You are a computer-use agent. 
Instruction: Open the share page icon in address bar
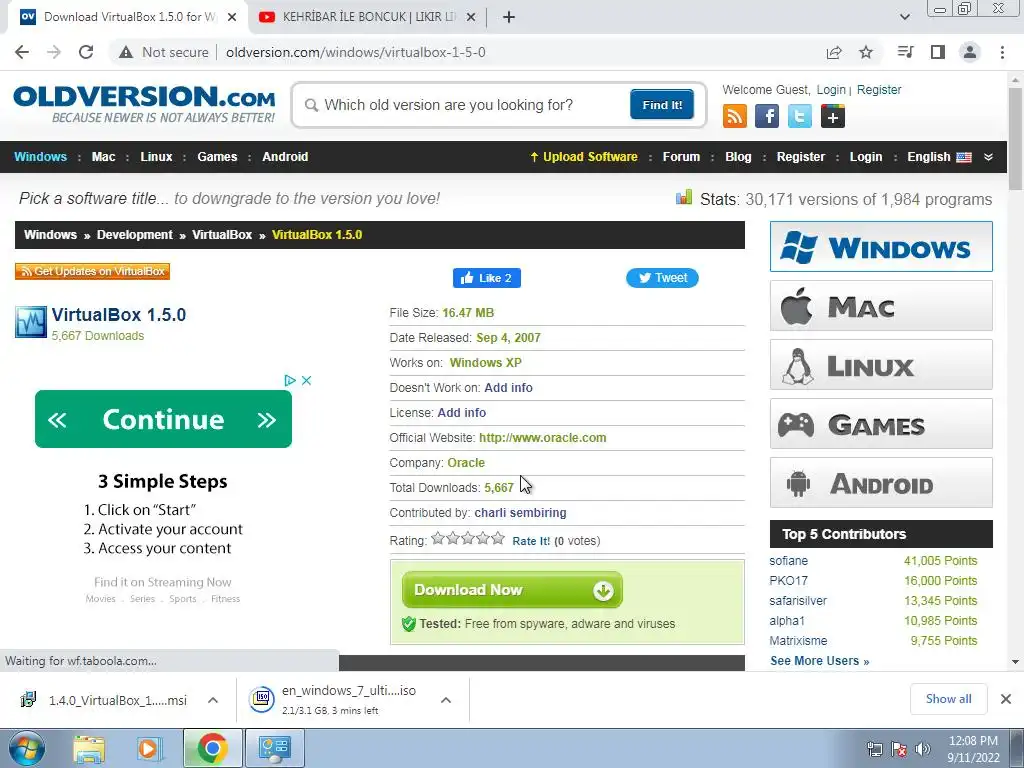pyautogui.click(x=834, y=52)
